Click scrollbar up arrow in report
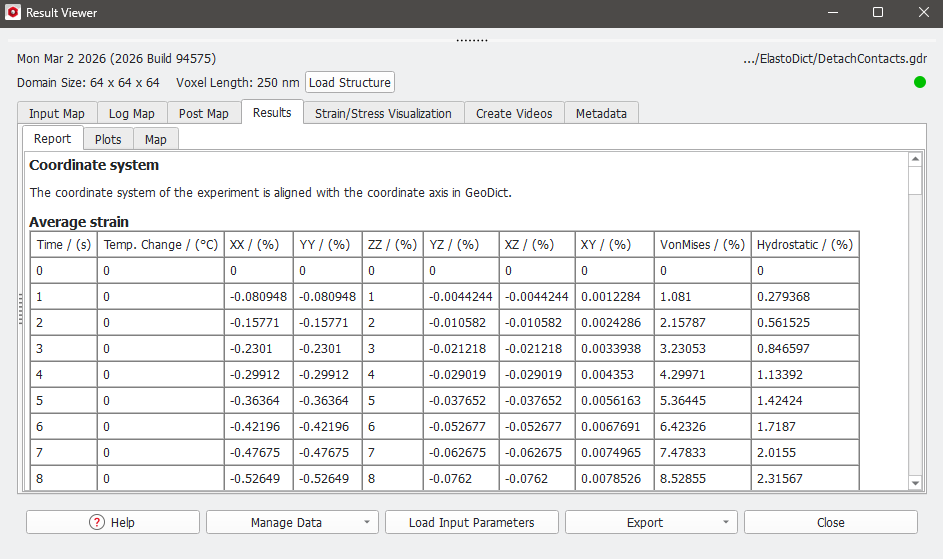This screenshot has width=943, height=559. tap(914, 159)
